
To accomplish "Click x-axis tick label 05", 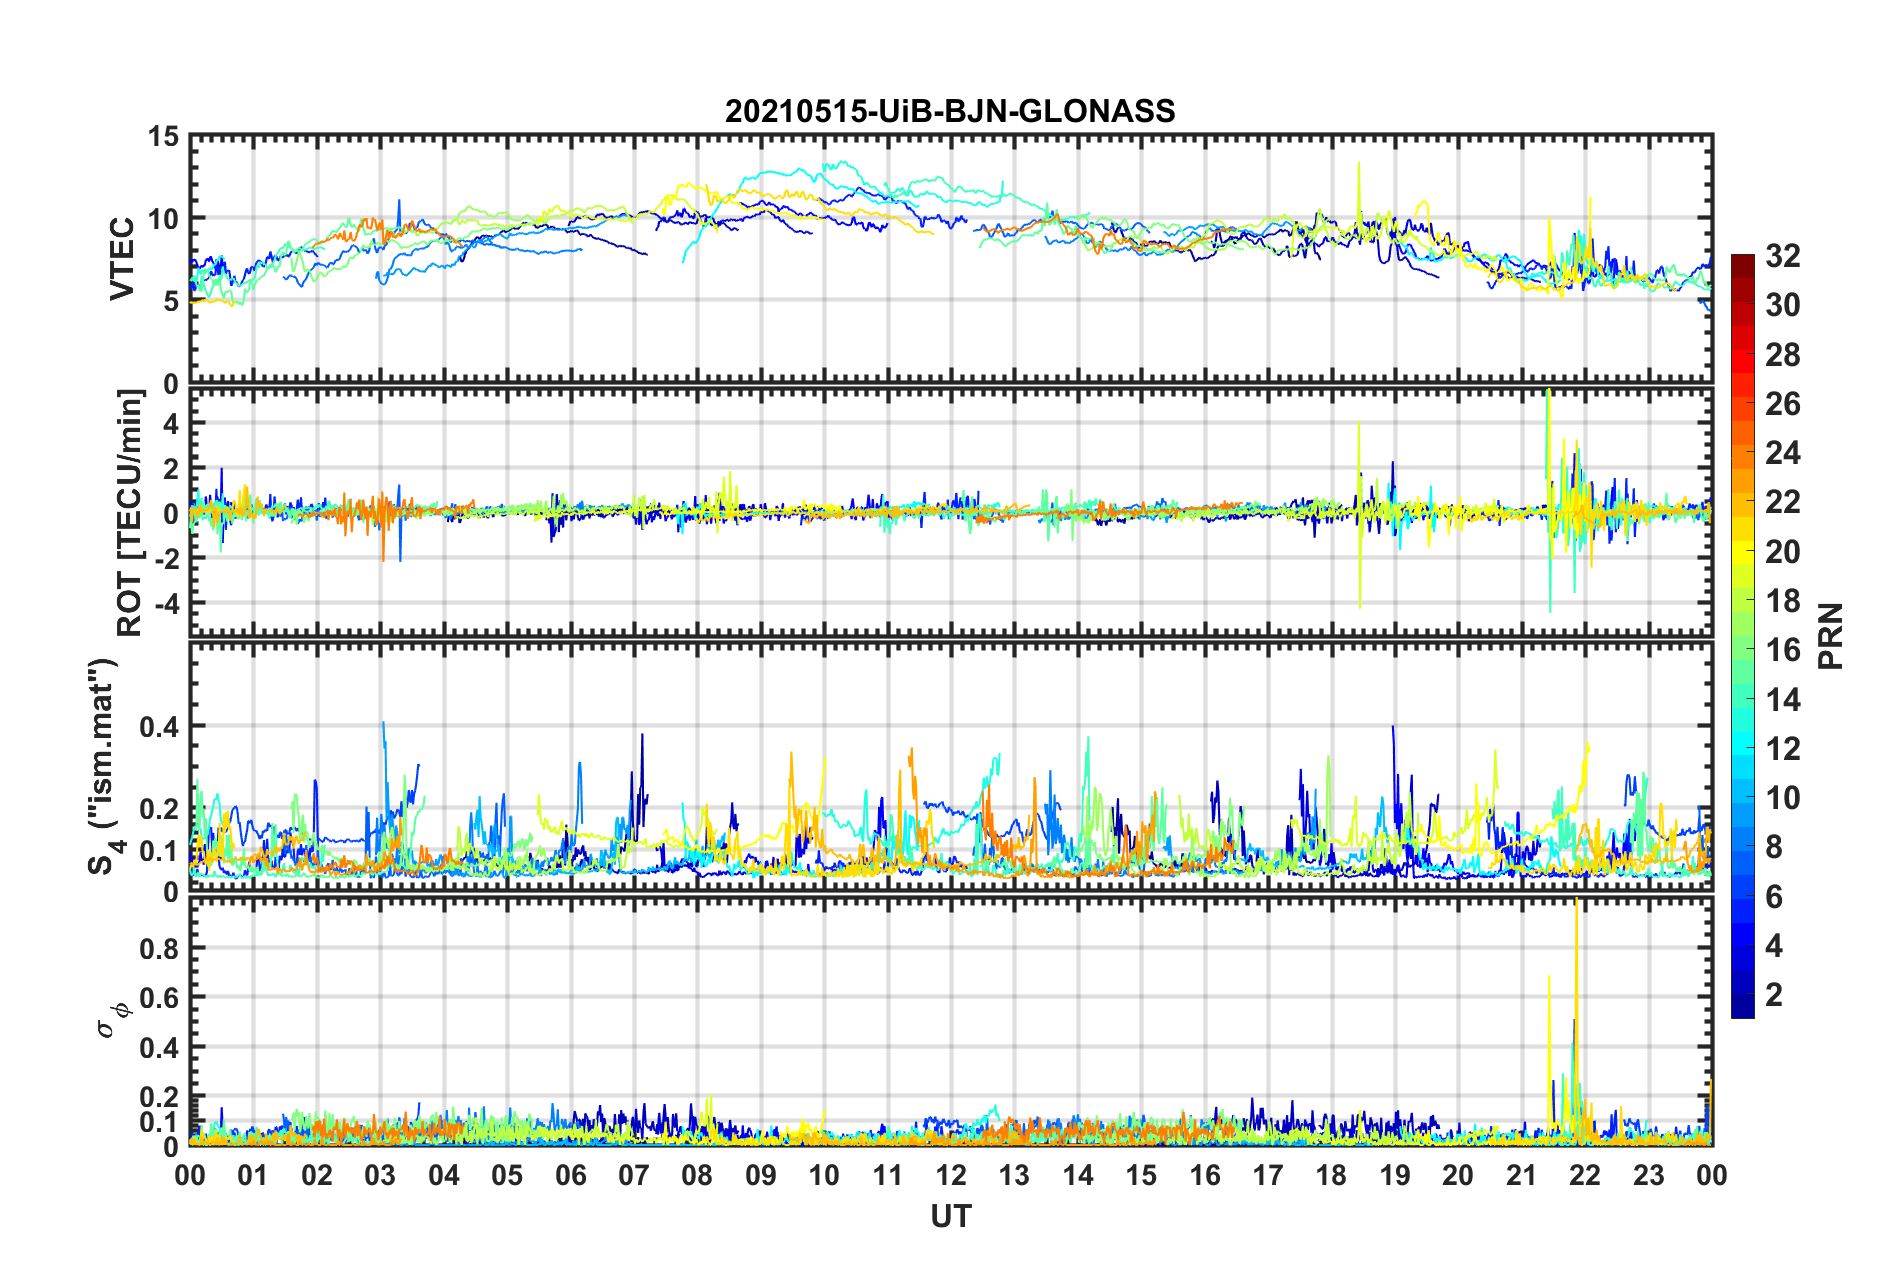I will point(507,1175).
